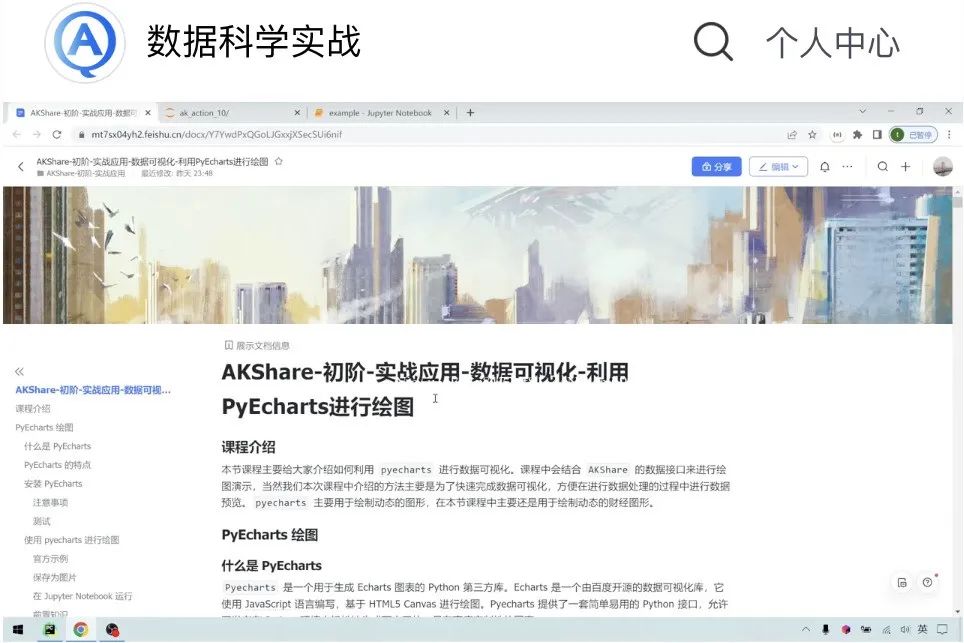Image resolution: width=964 pixels, height=643 pixels.
Task: Click the PyEcharts 绘图 heading in the document
Action: pyautogui.click(x=270, y=535)
